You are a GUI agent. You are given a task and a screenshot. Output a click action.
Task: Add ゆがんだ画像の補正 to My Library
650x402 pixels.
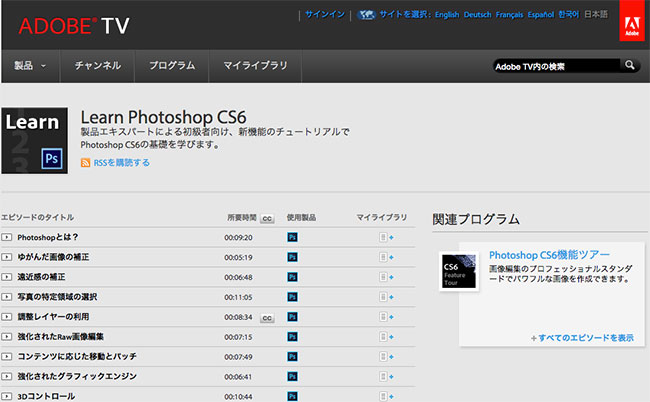(386, 257)
